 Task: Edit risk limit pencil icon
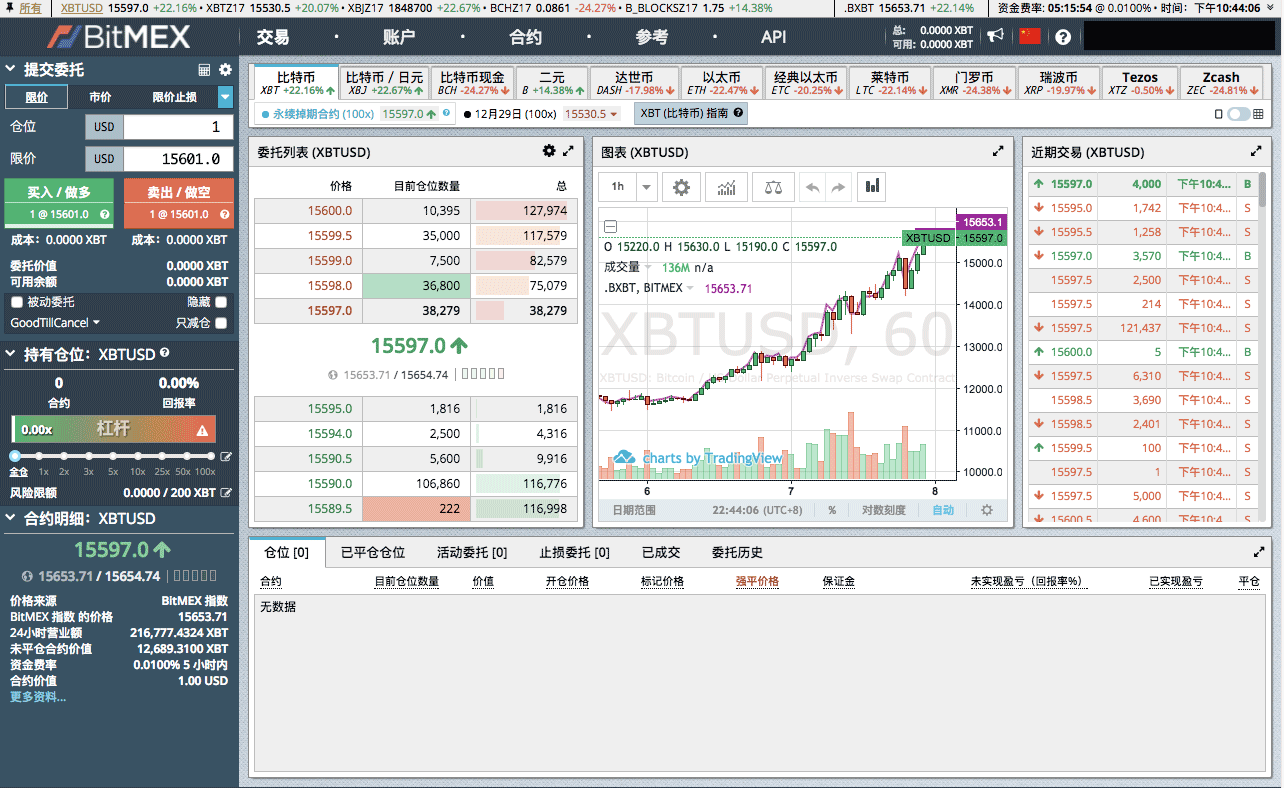coord(226,493)
